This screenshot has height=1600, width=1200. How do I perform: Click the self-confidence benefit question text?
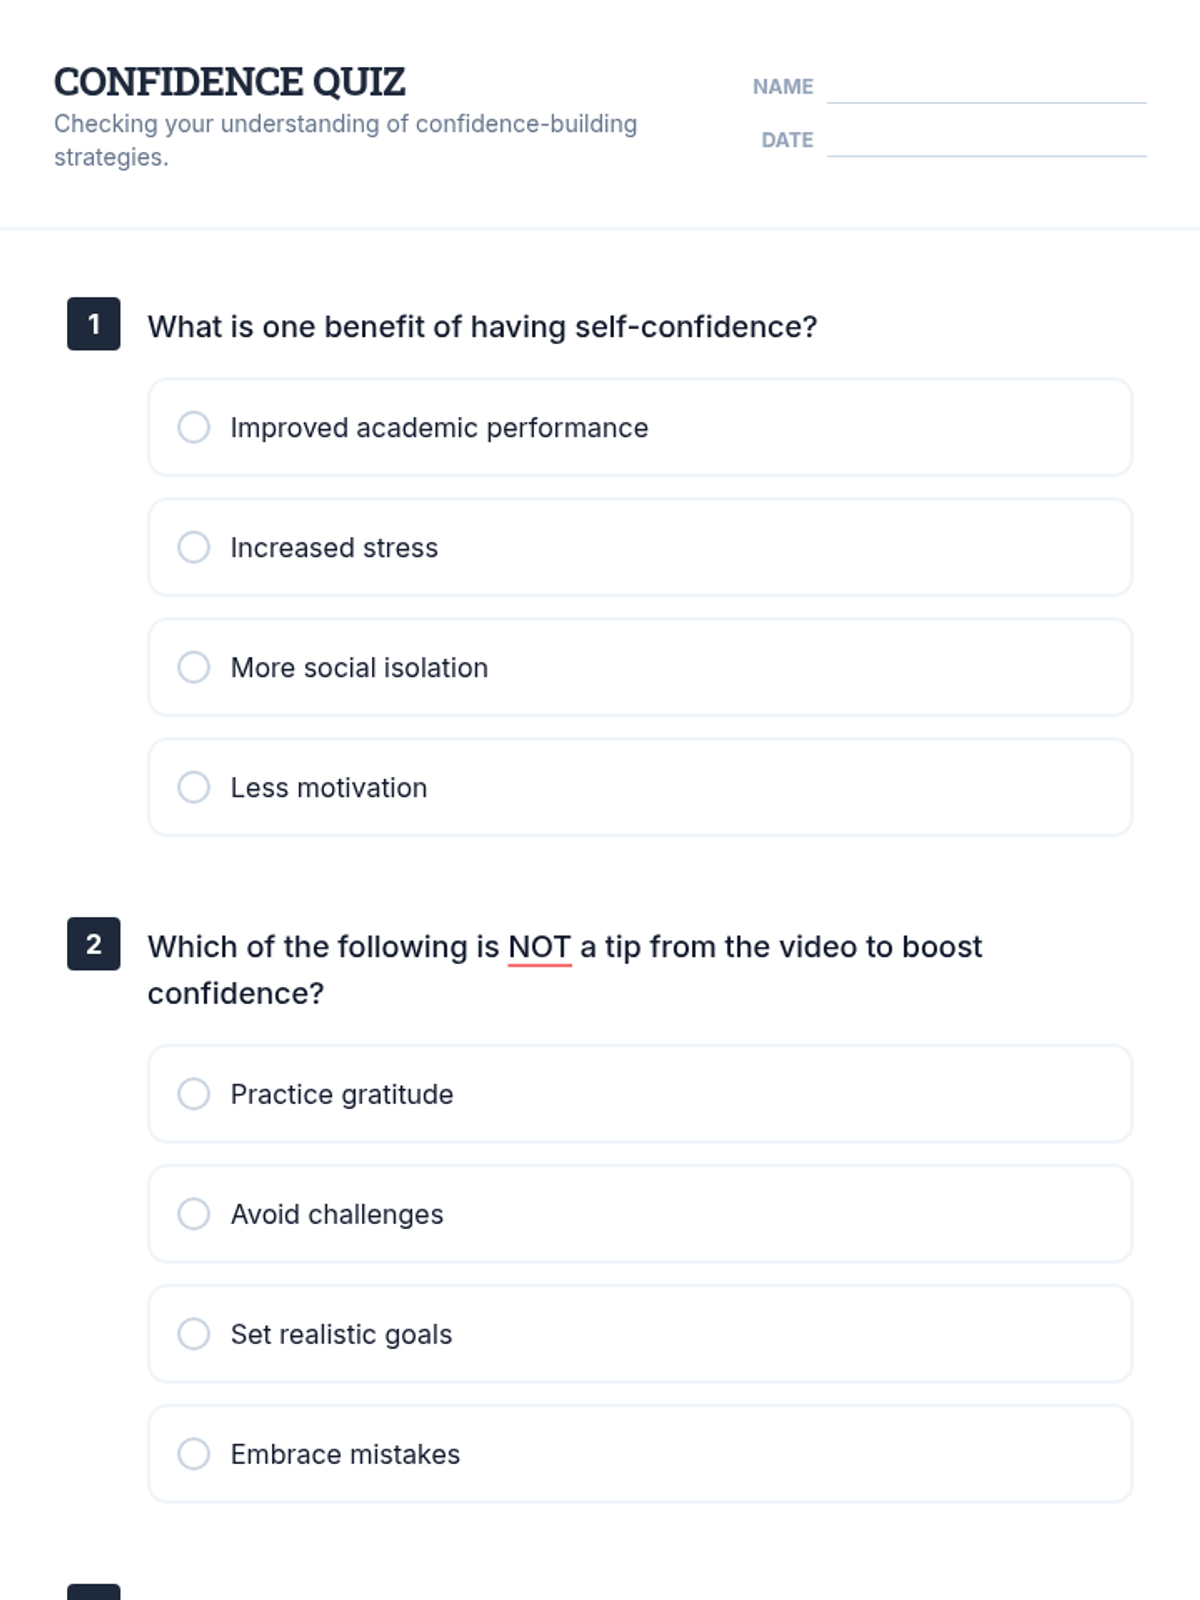(x=482, y=327)
